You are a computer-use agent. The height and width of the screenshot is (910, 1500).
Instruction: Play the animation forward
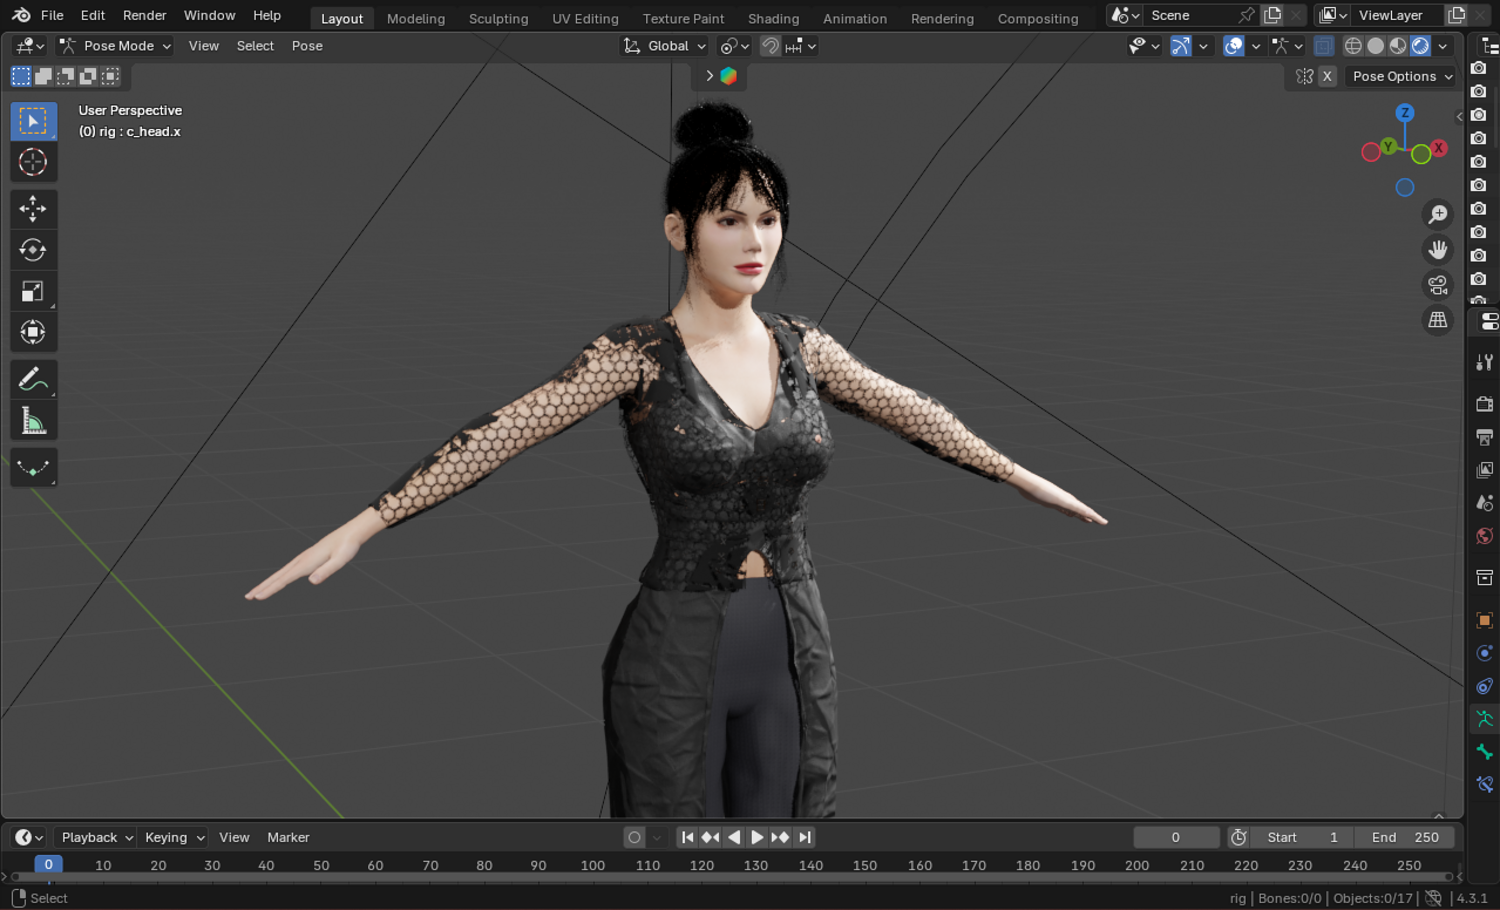coord(757,838)
